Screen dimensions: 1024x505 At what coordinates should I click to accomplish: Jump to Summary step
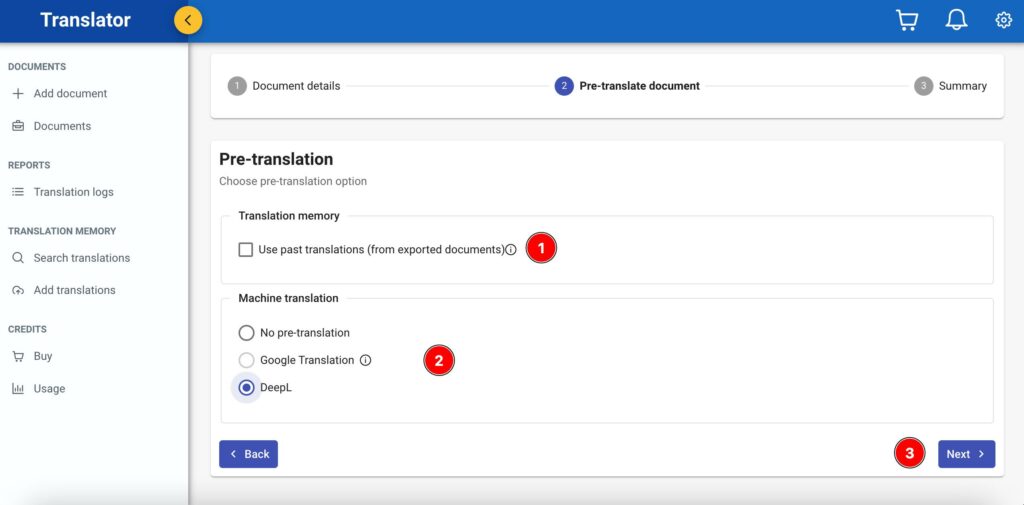point(951,86)
